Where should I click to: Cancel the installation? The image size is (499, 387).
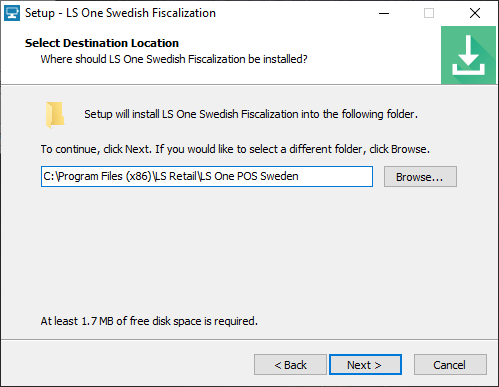(x=450, y=365)
